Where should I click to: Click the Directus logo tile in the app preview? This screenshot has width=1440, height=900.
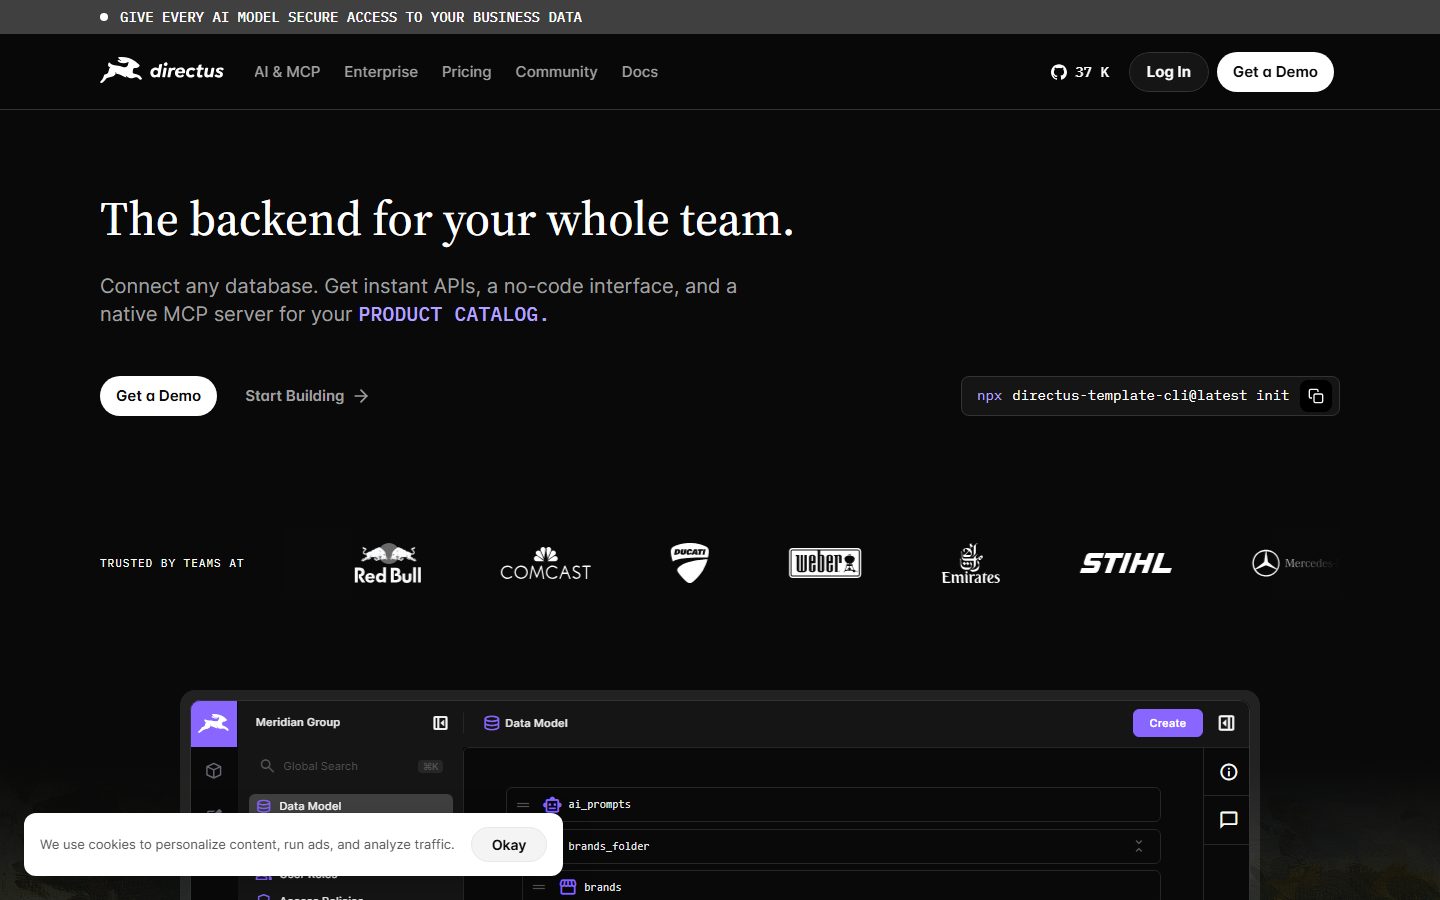[x=214, y=724]
